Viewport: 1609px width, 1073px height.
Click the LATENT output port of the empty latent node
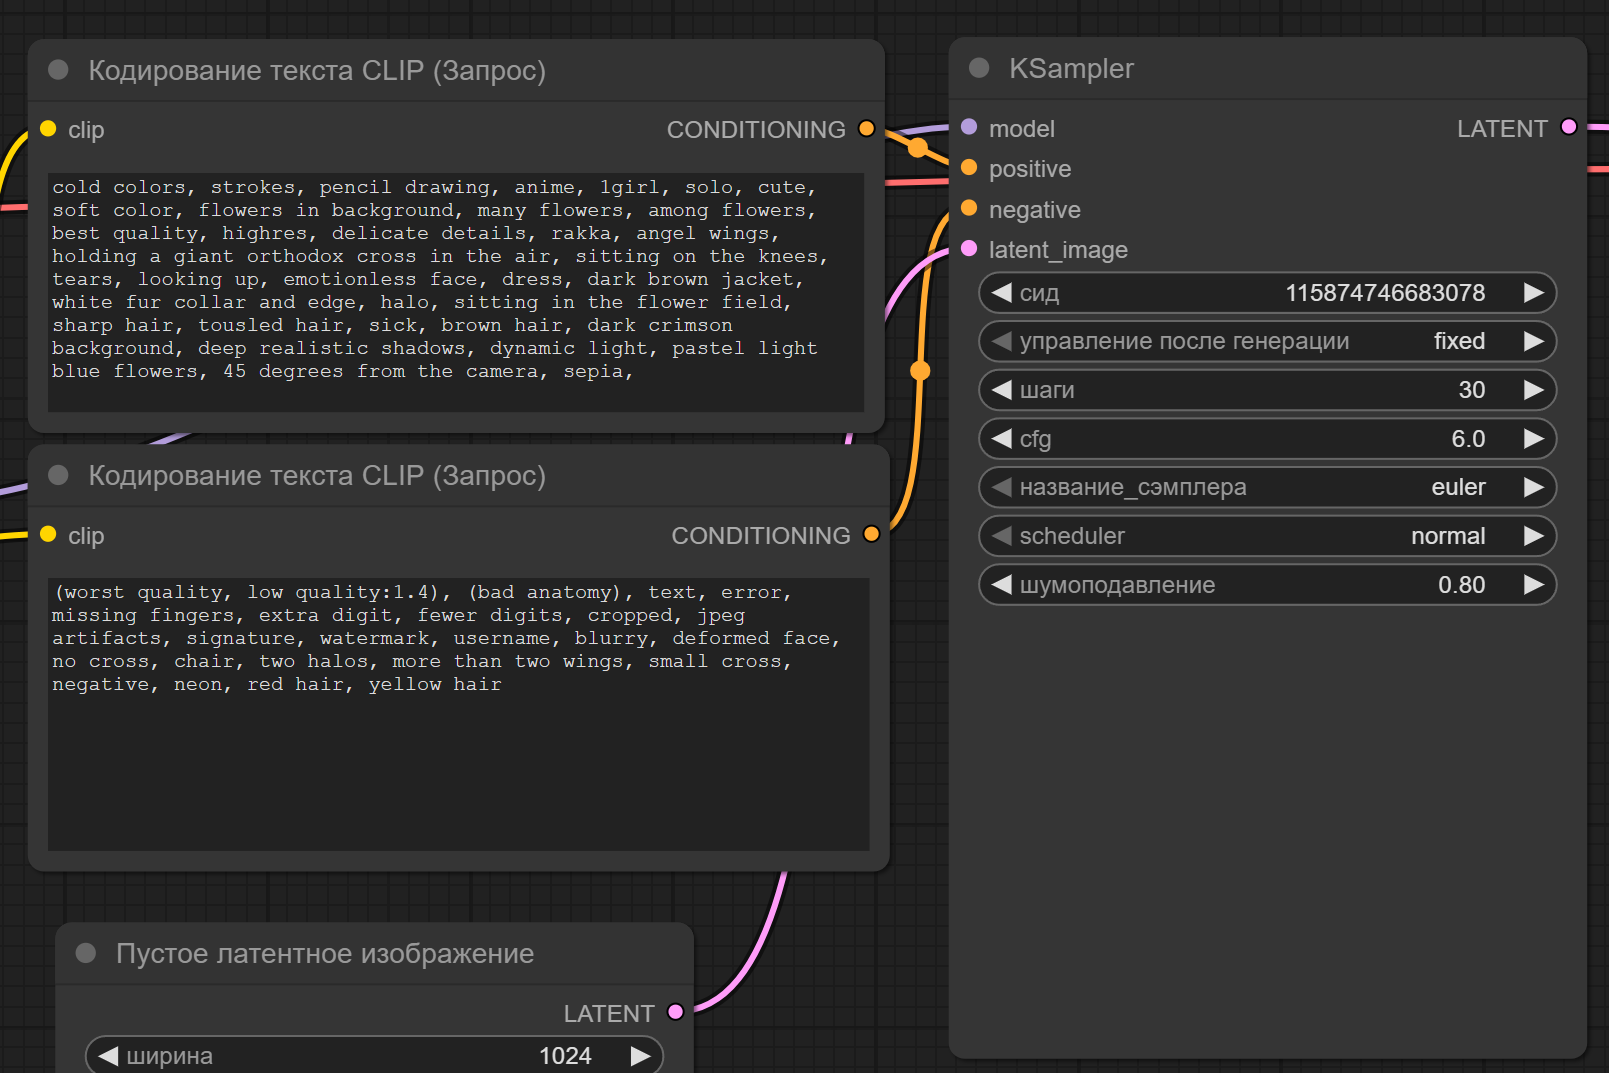pyautogui.click(x=676, y=1012)
